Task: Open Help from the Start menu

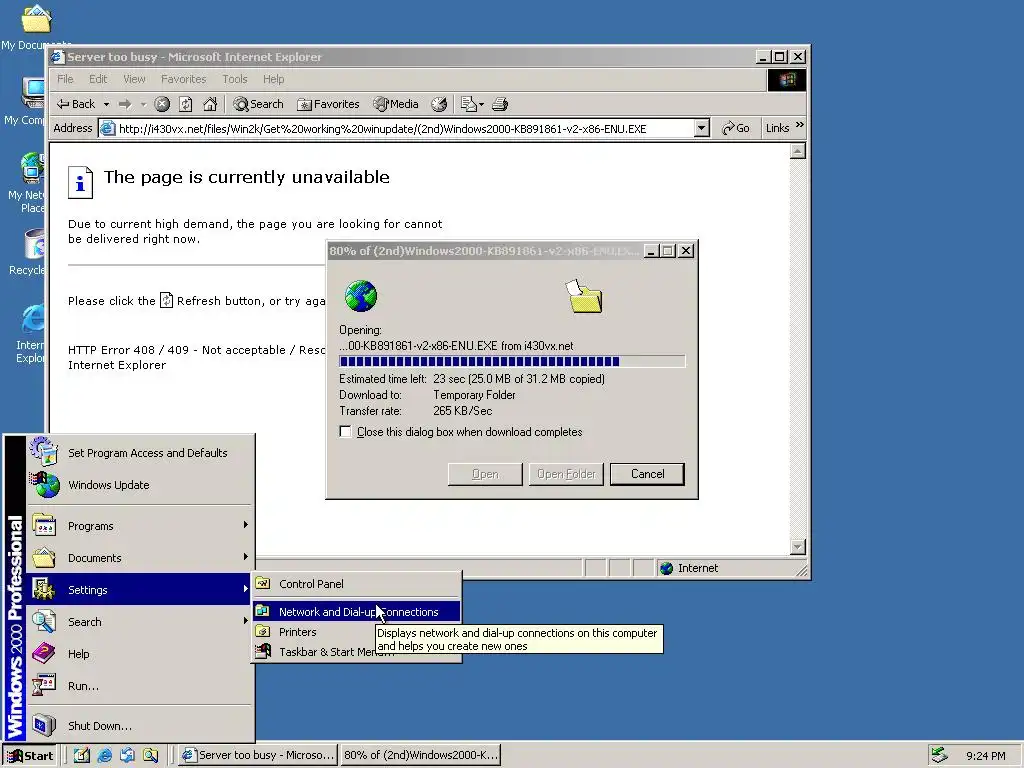Action: pyautogui.click(x=140, y=654)
